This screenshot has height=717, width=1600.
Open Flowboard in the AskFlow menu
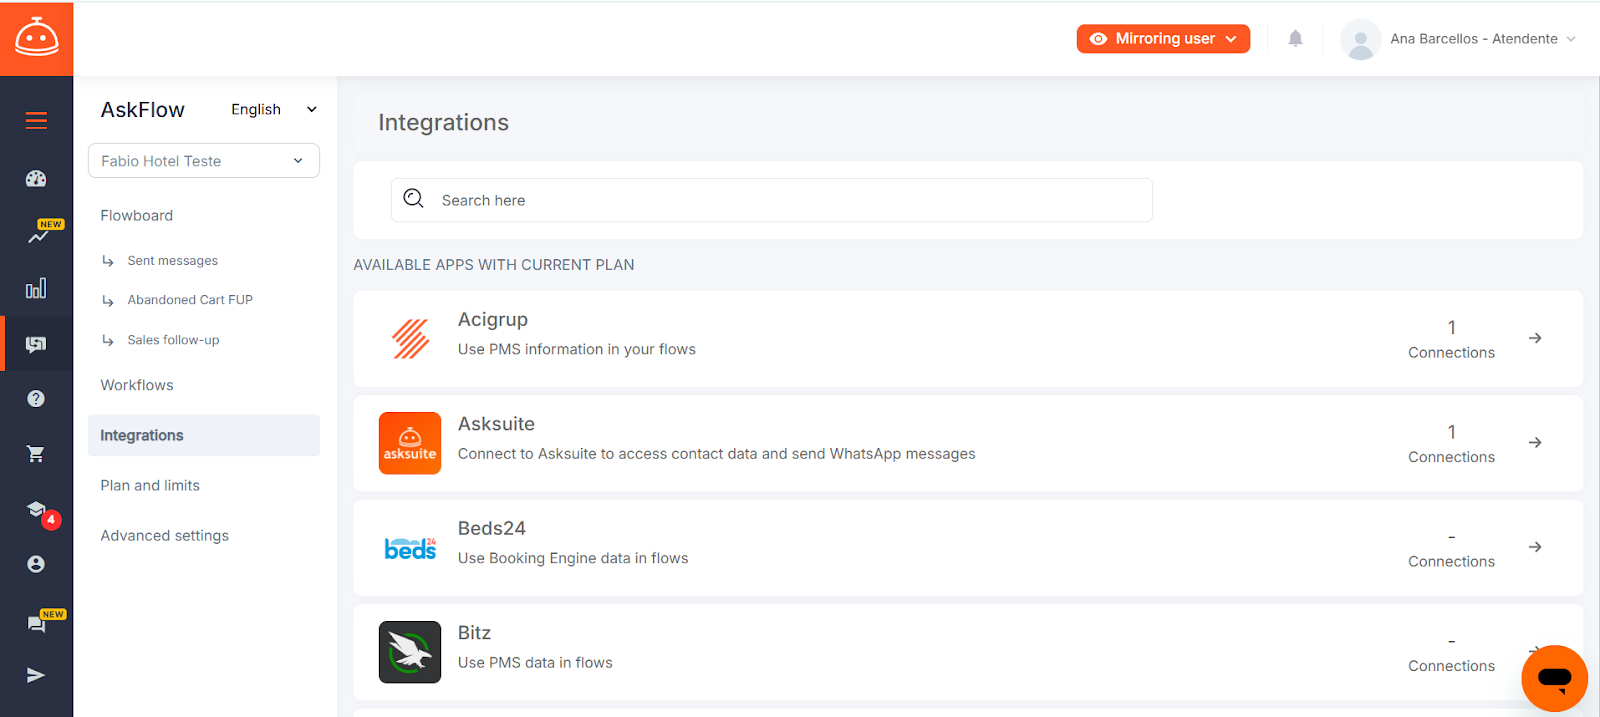click(137, 215)
